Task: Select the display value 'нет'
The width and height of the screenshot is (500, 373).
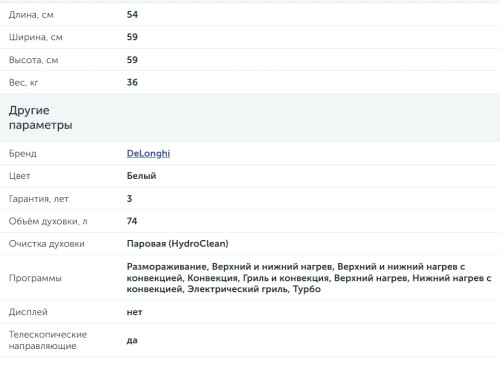Action: tap(134, 312)
